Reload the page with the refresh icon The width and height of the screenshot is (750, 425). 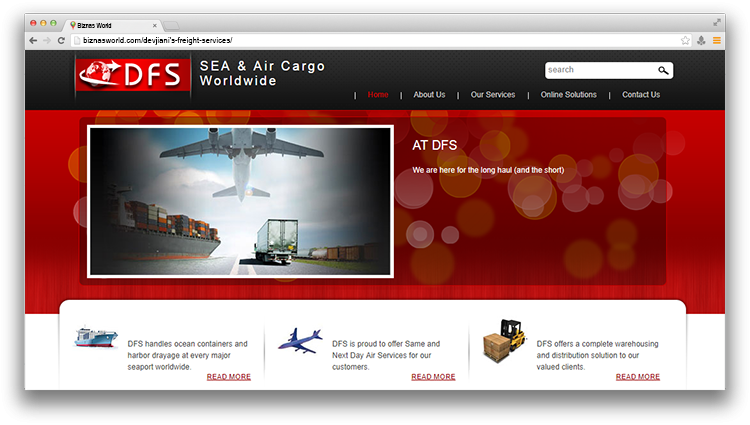coord(62,40)
